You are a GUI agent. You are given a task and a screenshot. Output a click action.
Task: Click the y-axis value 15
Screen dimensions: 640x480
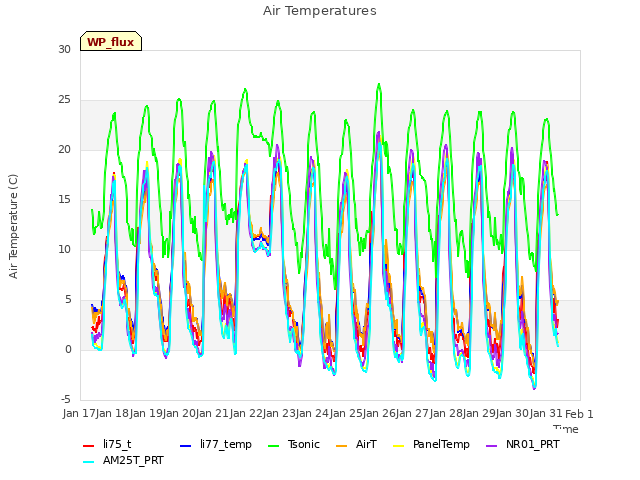click(x=64, y=200)
